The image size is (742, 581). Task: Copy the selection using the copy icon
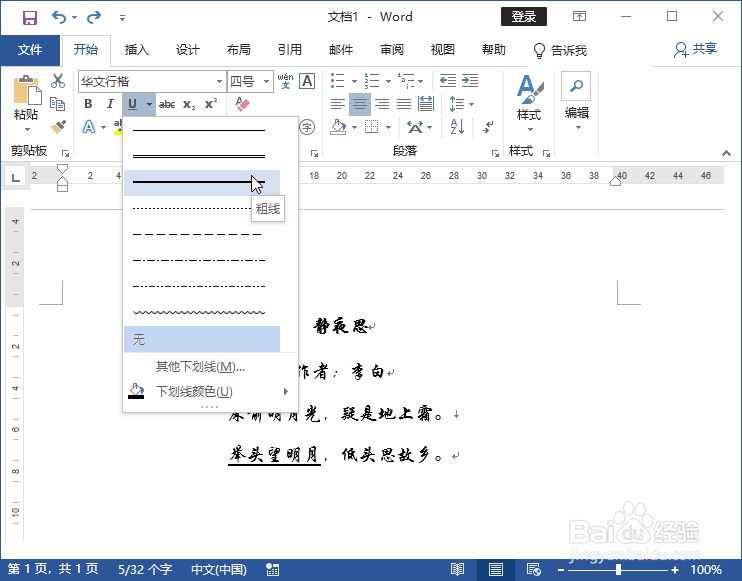tap(58, 104)
